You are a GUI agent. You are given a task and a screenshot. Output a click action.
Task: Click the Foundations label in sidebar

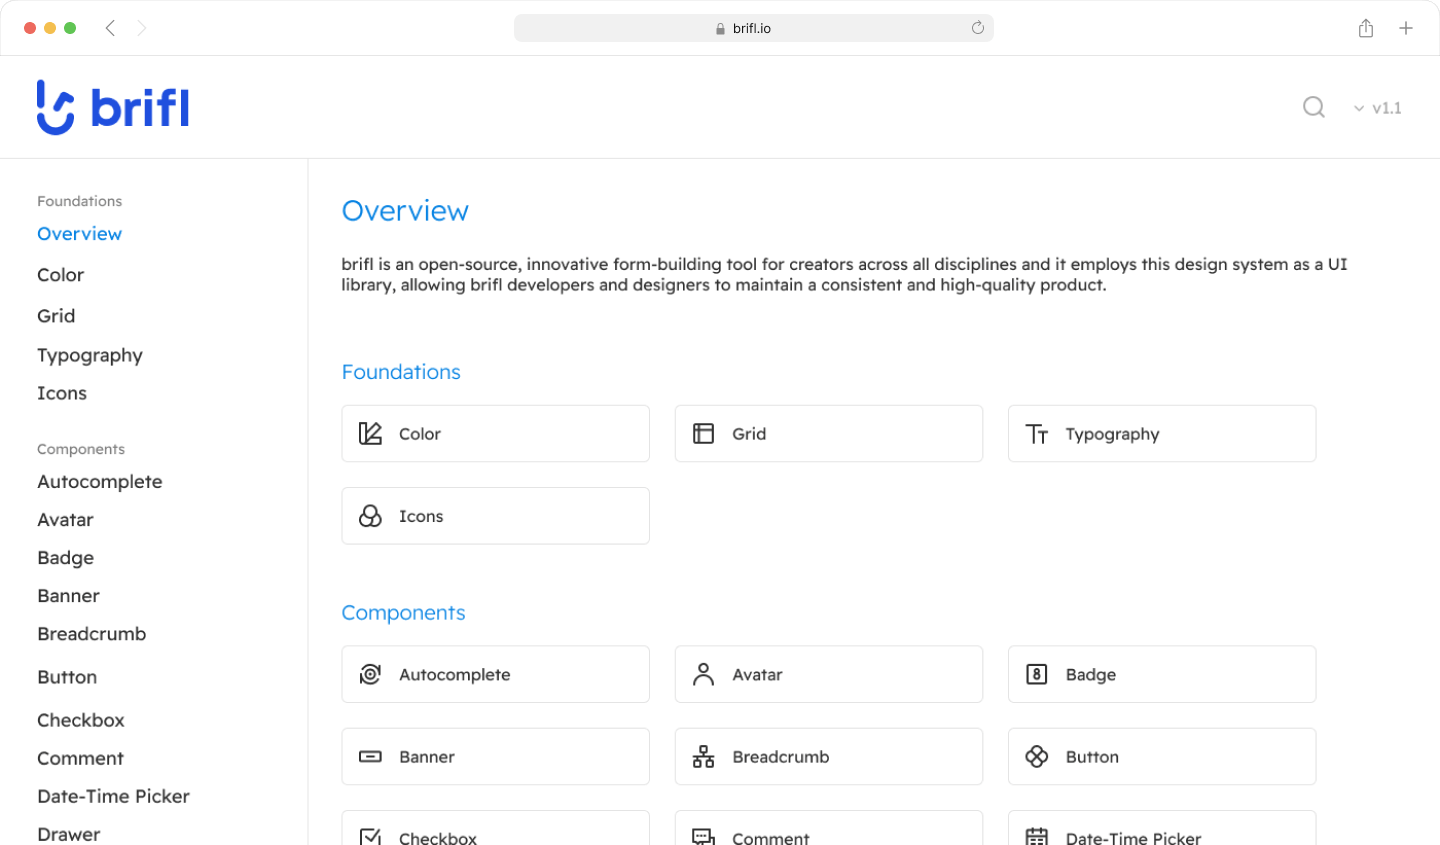pyautogui.click(x=79, y=201)
